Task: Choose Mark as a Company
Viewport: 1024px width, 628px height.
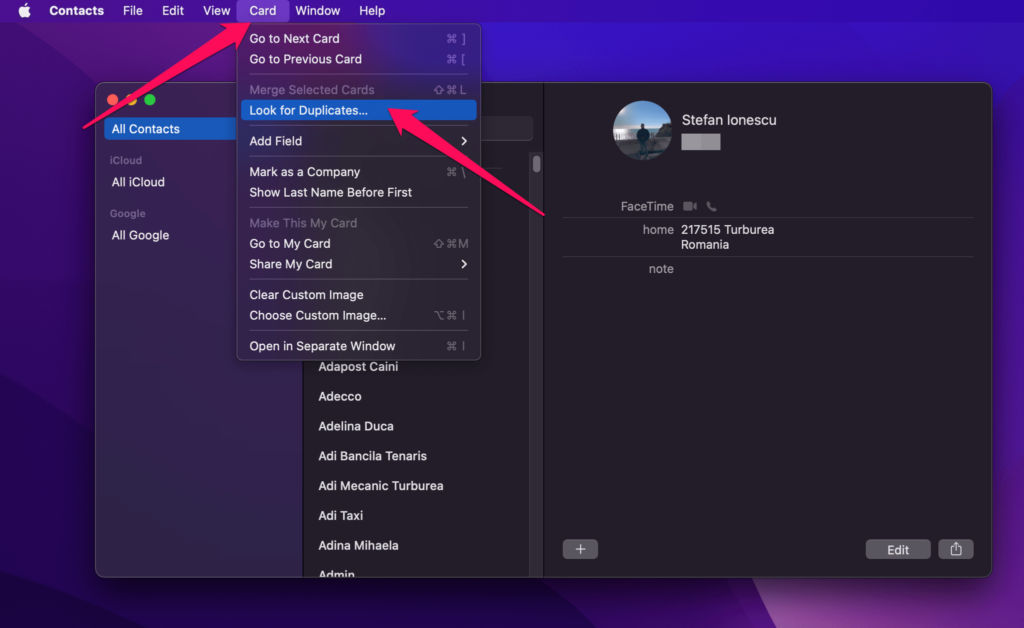Action: point(305,172)
